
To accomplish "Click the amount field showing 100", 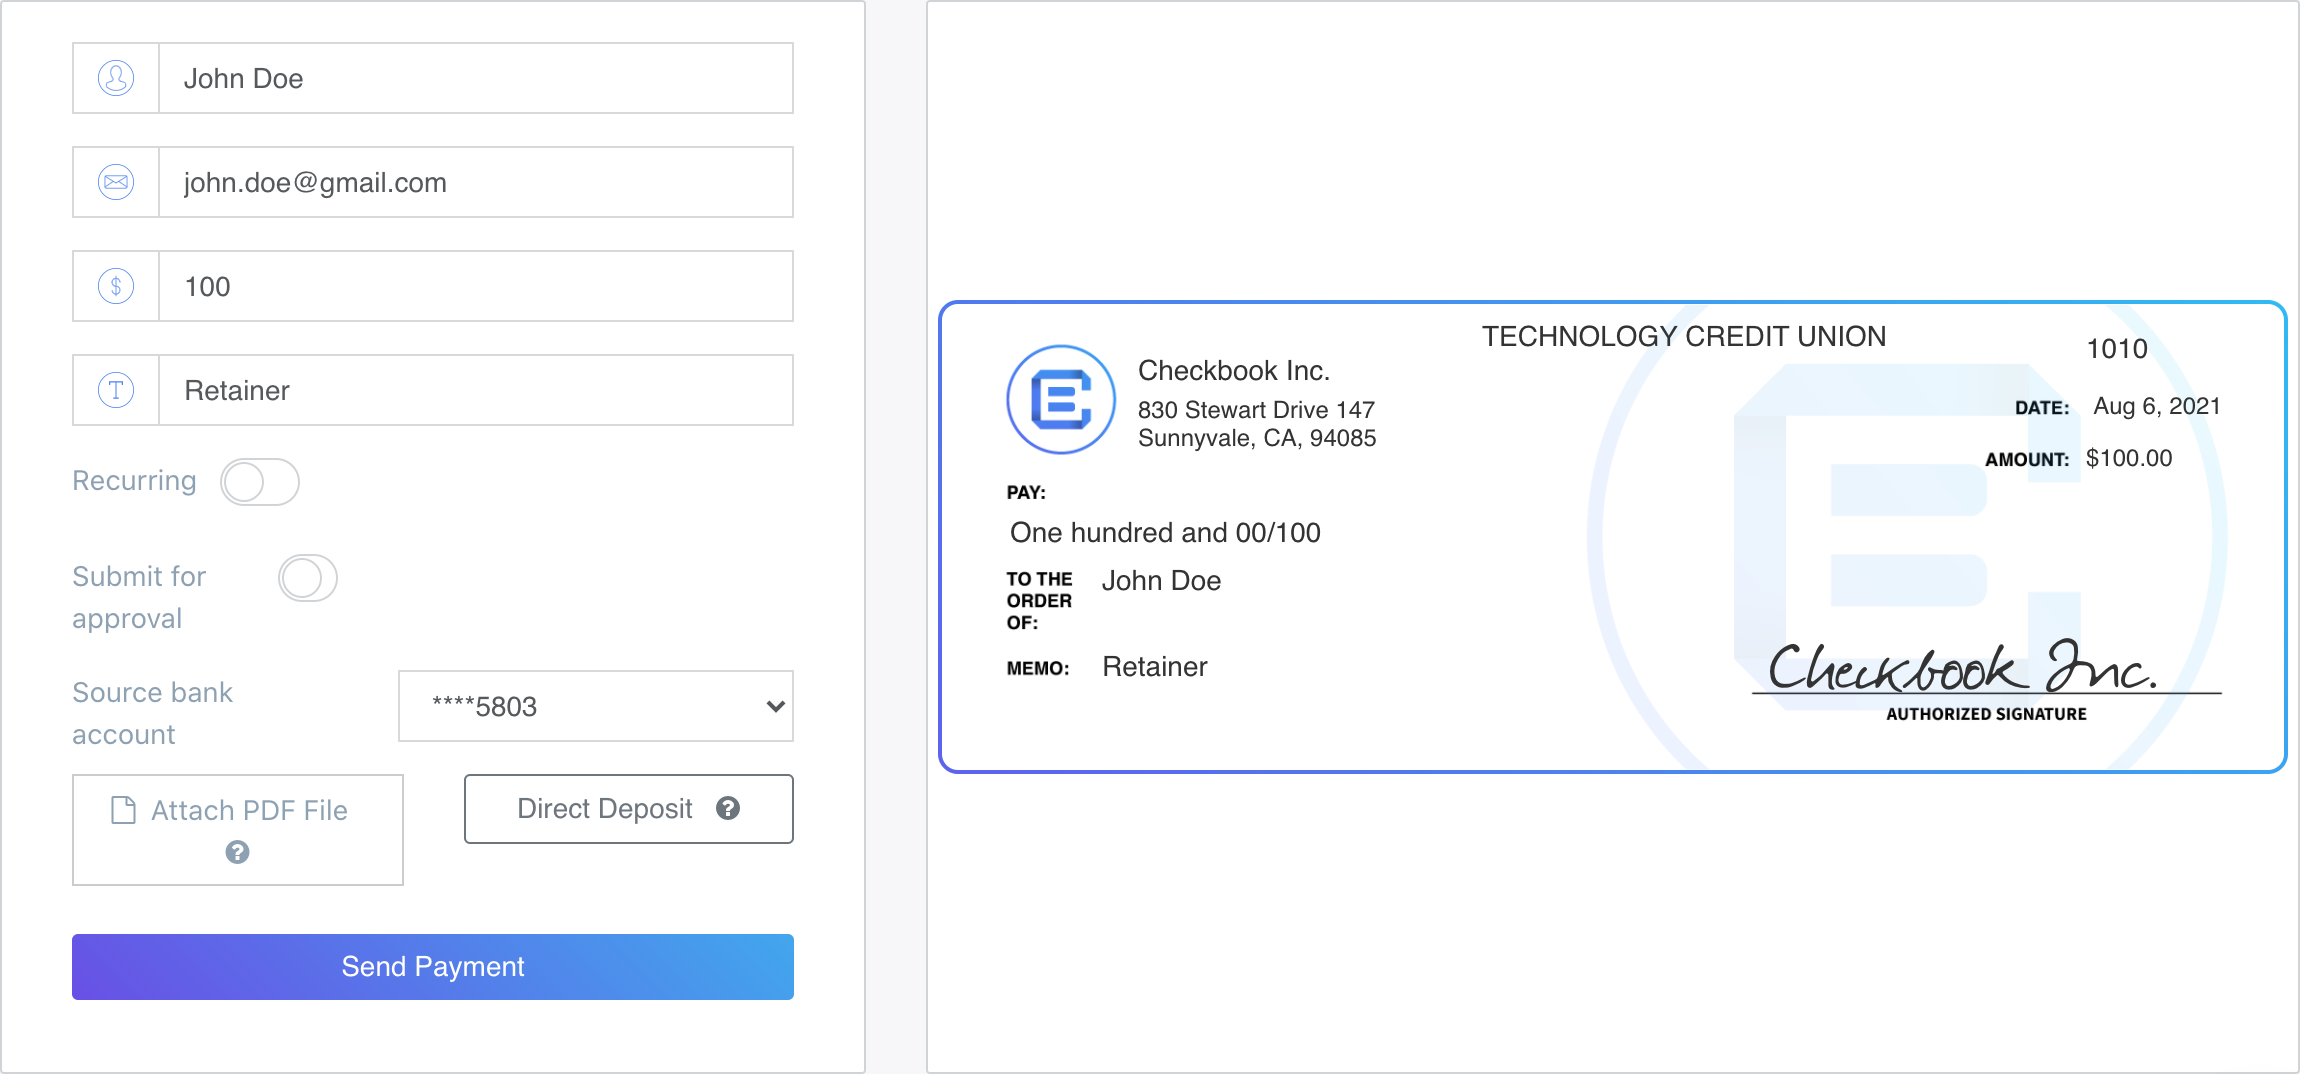I will coord(476,286).
